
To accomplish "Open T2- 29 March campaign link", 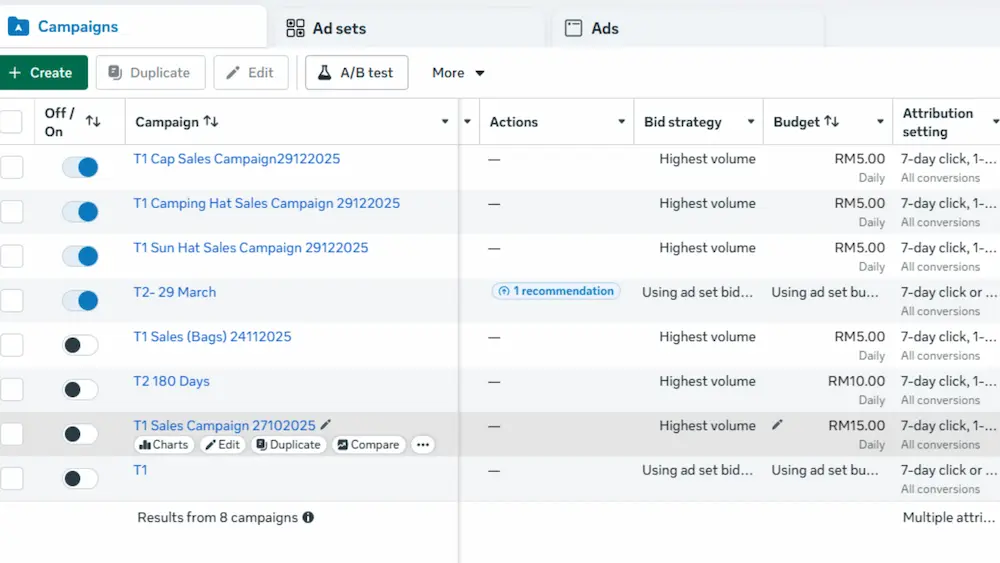I will [x=175, y=292].
